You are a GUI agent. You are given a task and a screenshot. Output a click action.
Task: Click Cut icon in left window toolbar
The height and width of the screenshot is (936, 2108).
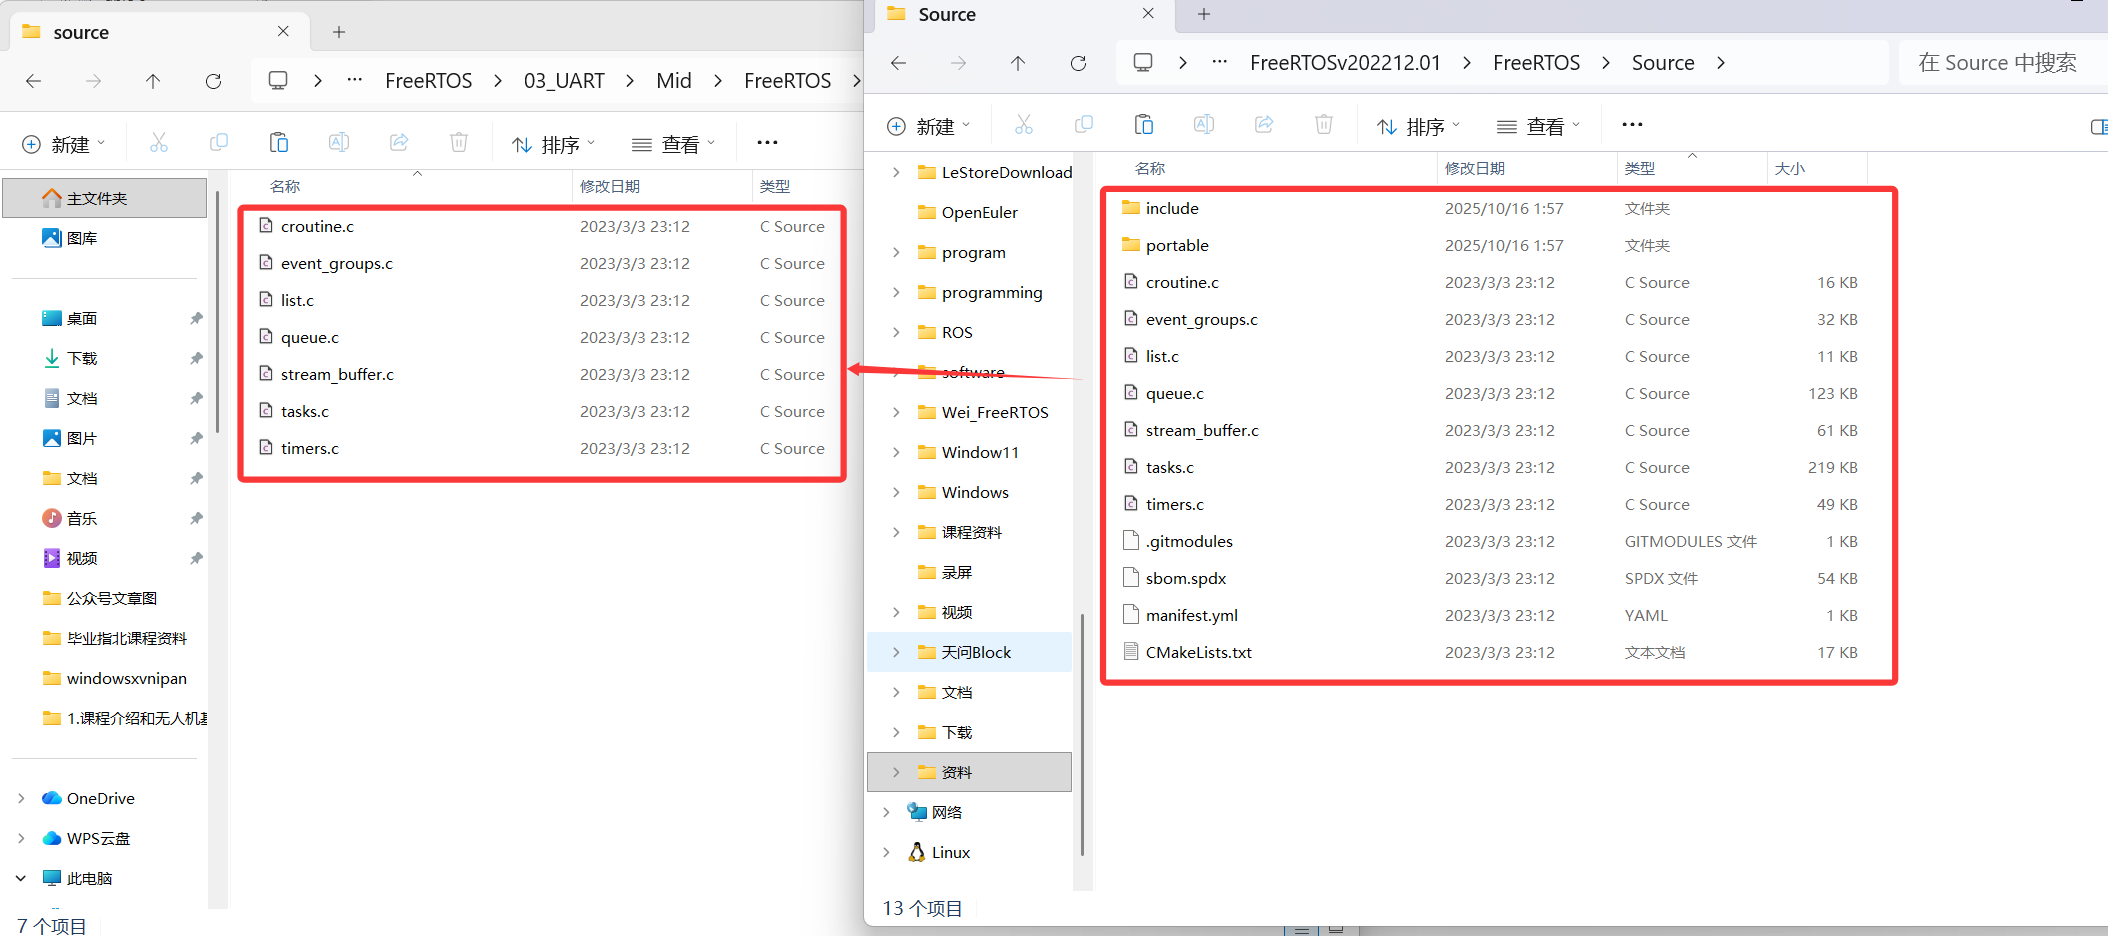tap(159, 143)
